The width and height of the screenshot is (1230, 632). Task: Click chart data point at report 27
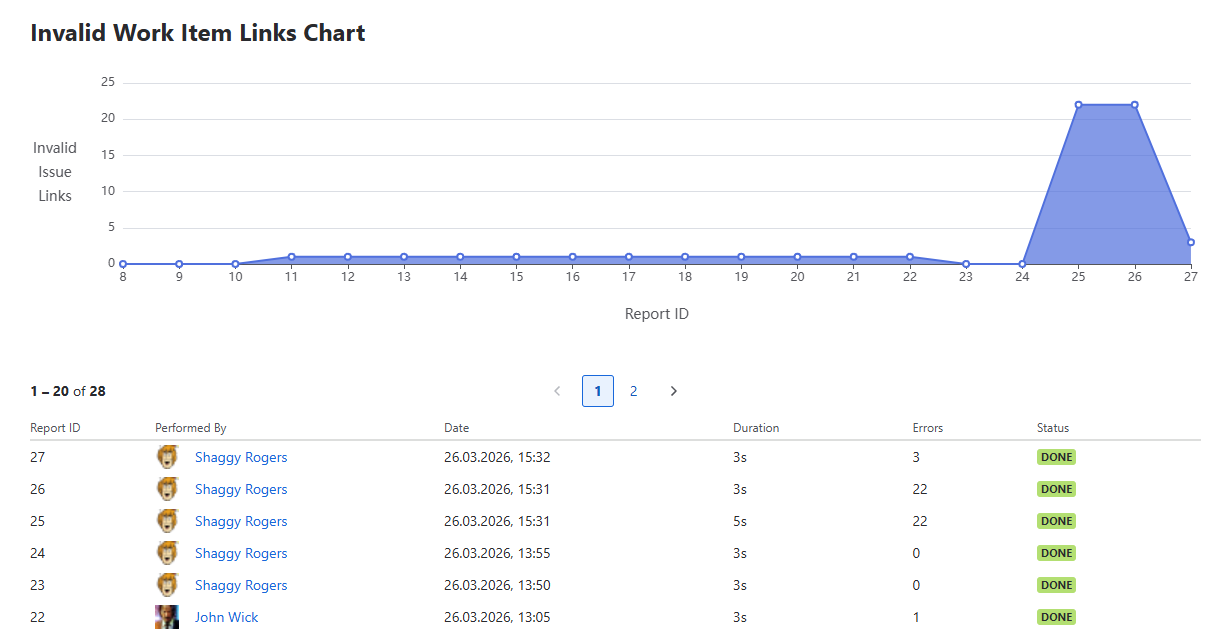coord(1191,242)
